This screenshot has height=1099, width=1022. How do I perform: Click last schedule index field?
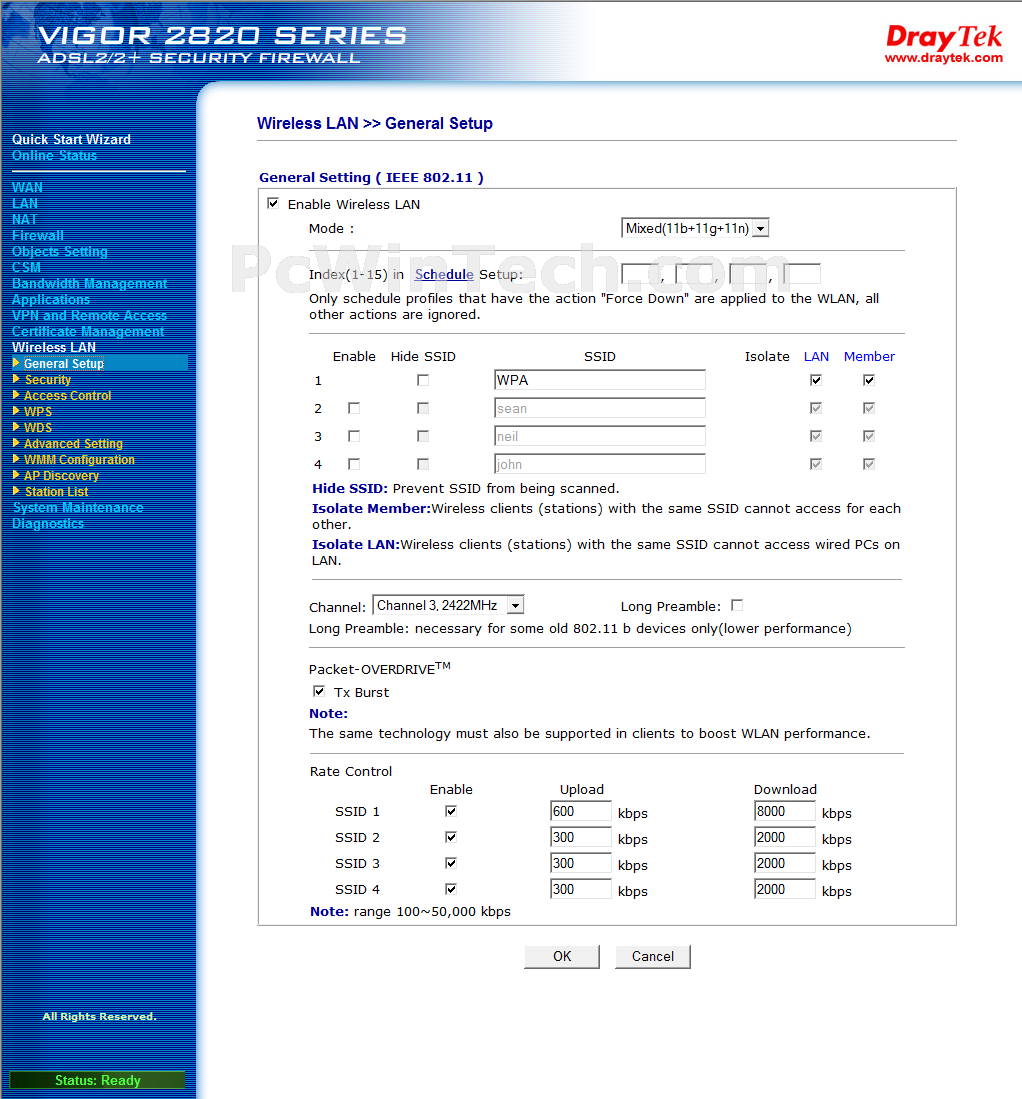[x=802, y=274]
